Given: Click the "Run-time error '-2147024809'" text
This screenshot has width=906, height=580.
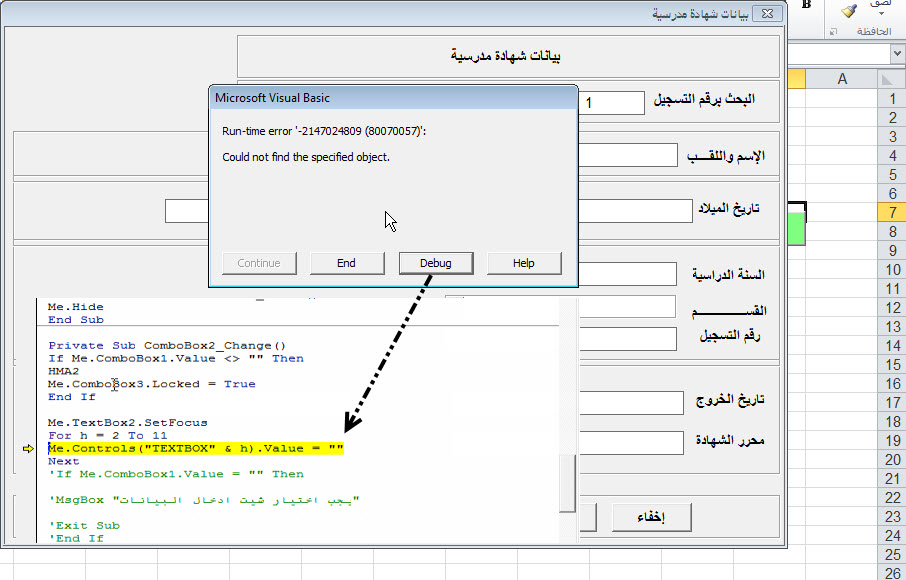Looking at the screenshot, I should [324, 131].
